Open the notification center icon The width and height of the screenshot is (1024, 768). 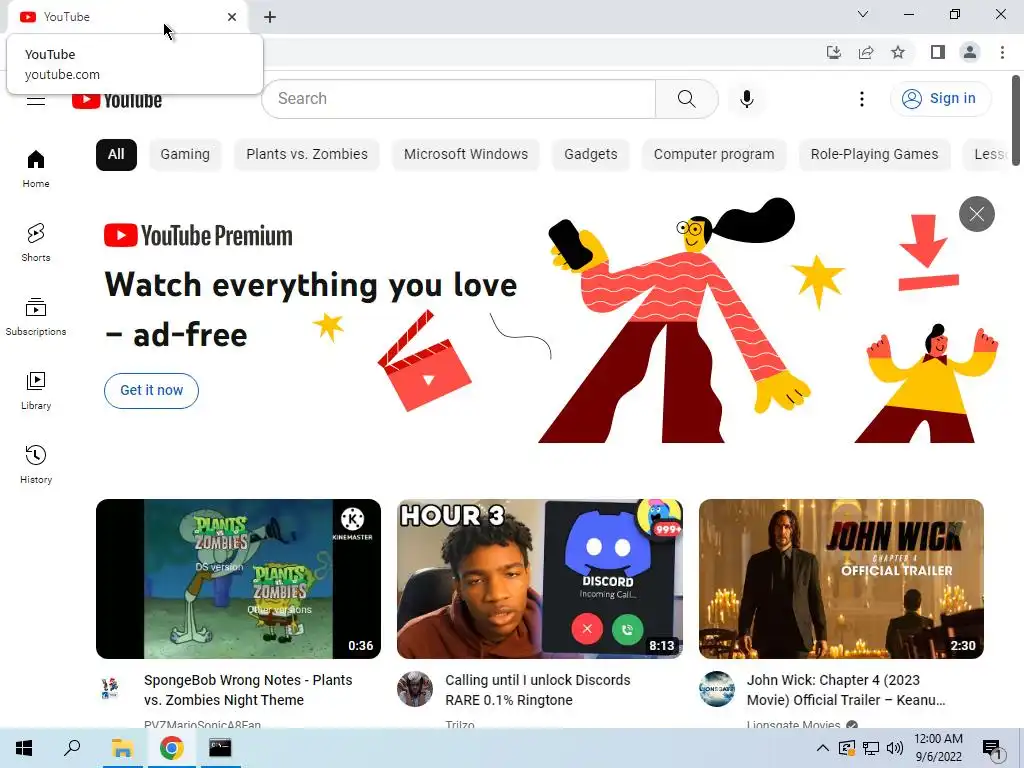pyautogui.click(x=993, y=750)
